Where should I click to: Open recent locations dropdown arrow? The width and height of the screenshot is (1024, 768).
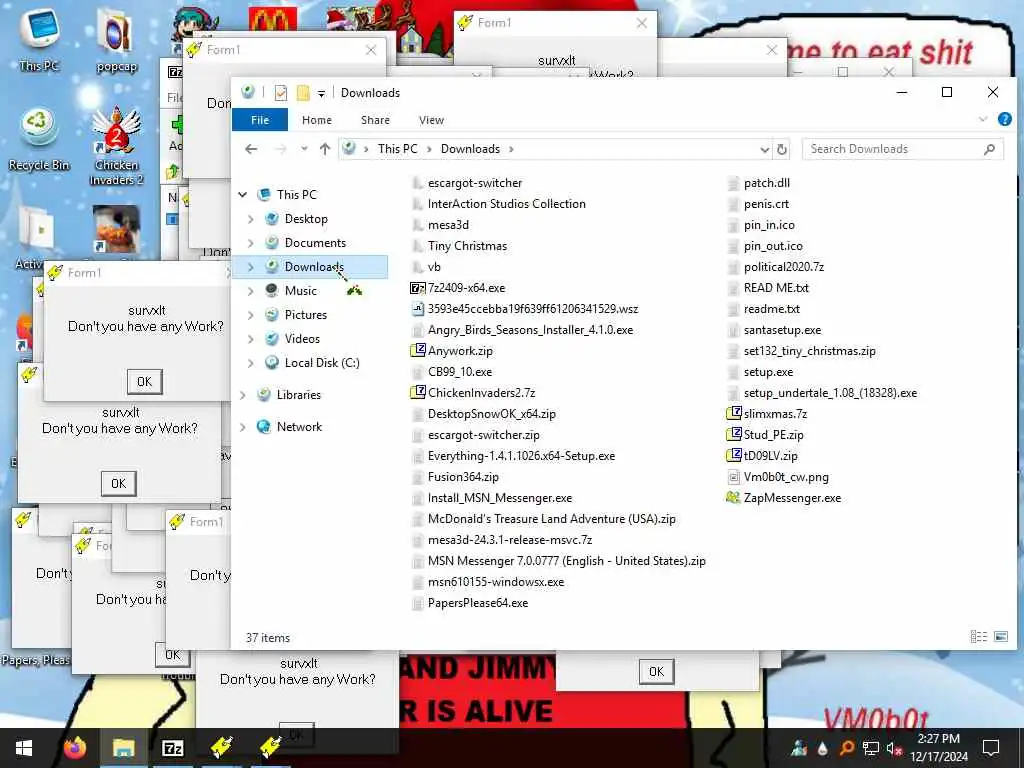pos(304,150)
